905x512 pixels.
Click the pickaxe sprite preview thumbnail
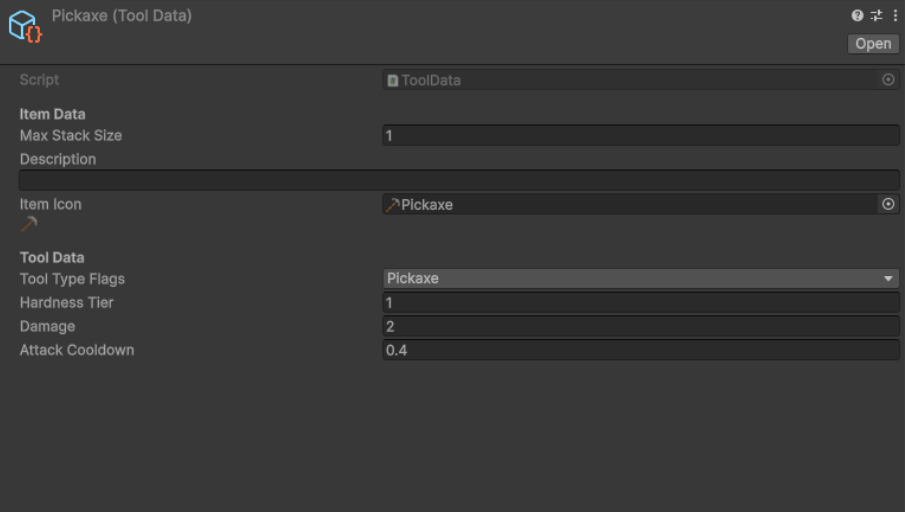[x=29, y=224]
